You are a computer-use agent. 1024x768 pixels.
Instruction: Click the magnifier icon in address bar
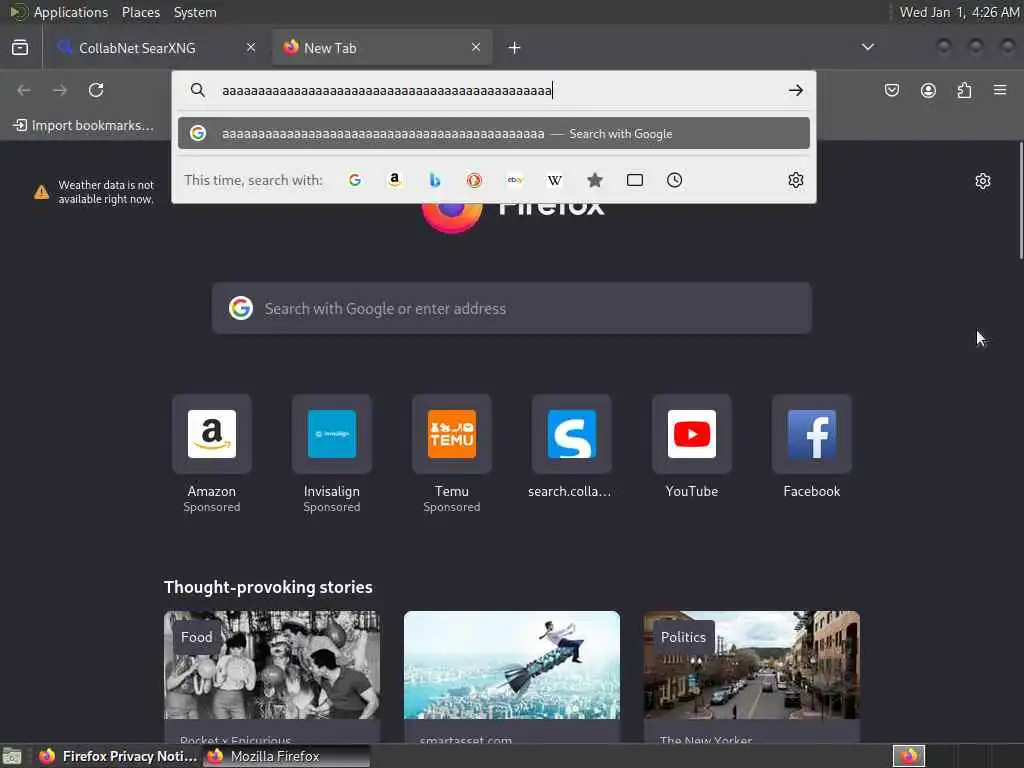(x=198, y=90)
